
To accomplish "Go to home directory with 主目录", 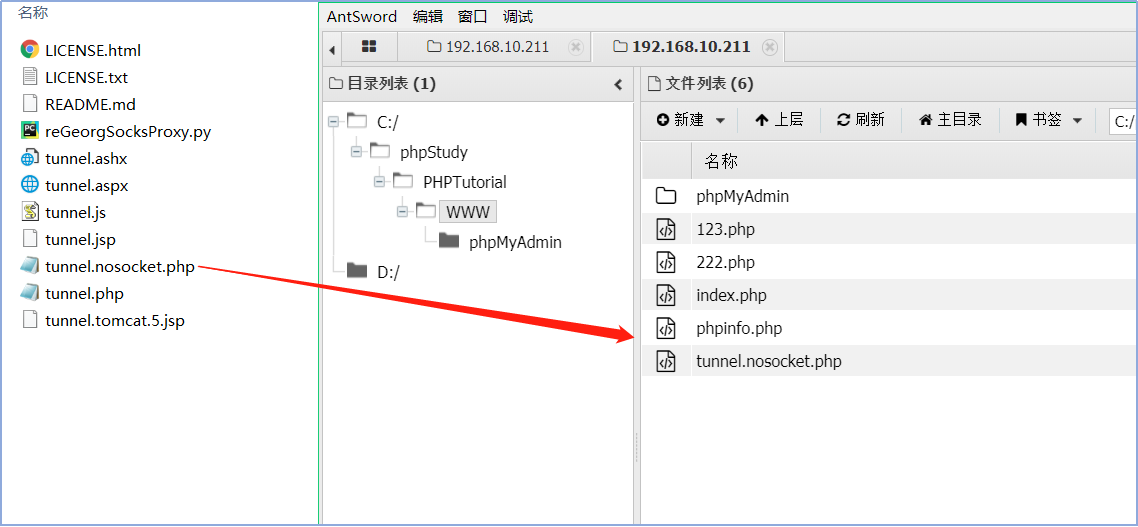I will [x=950, y=120].
